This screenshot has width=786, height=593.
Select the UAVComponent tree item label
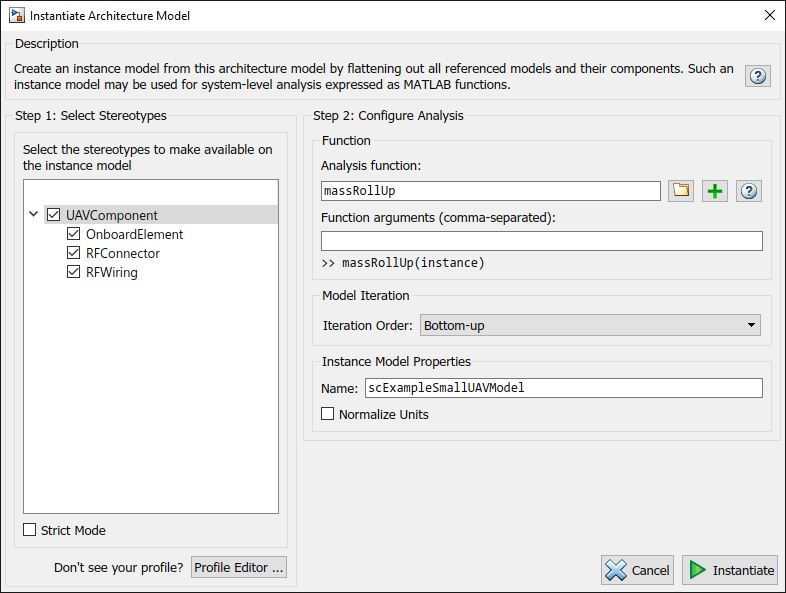[x=112, y=215]
